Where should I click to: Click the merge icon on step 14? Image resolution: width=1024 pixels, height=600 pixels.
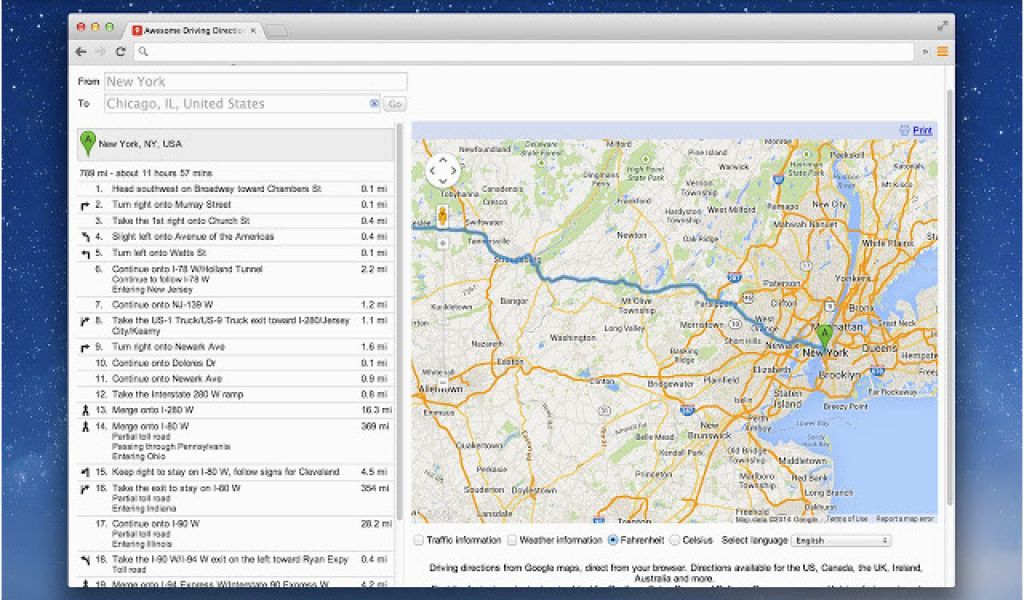(85, 426)
